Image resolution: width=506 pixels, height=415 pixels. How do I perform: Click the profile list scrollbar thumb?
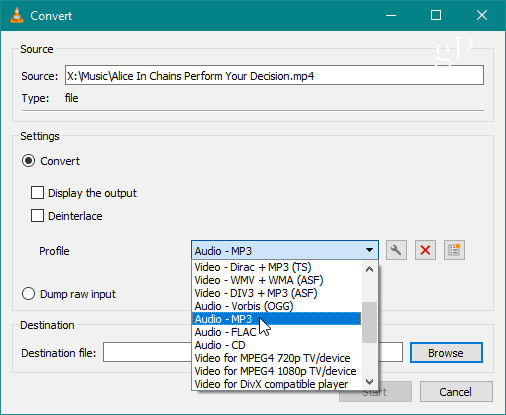[369, 322]
